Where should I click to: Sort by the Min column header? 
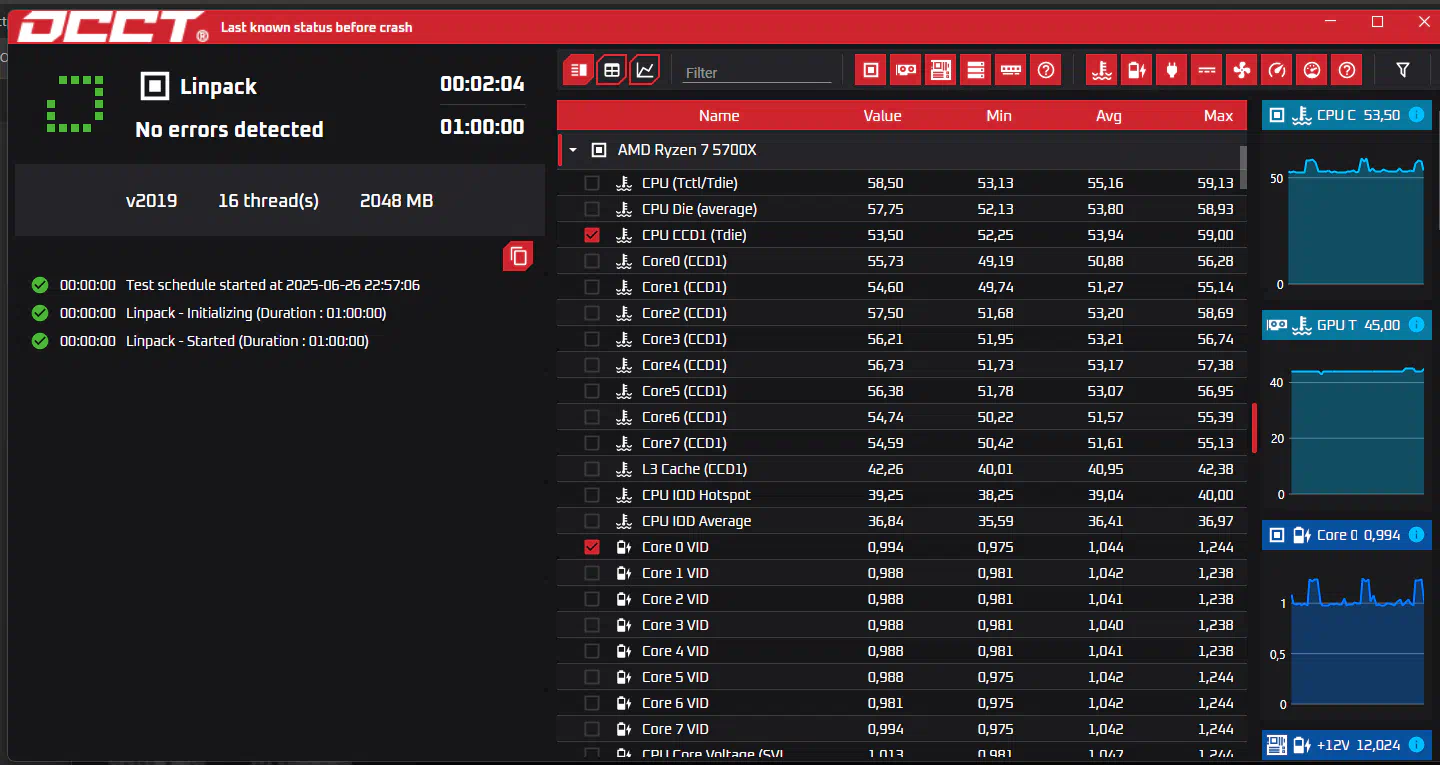999,116
